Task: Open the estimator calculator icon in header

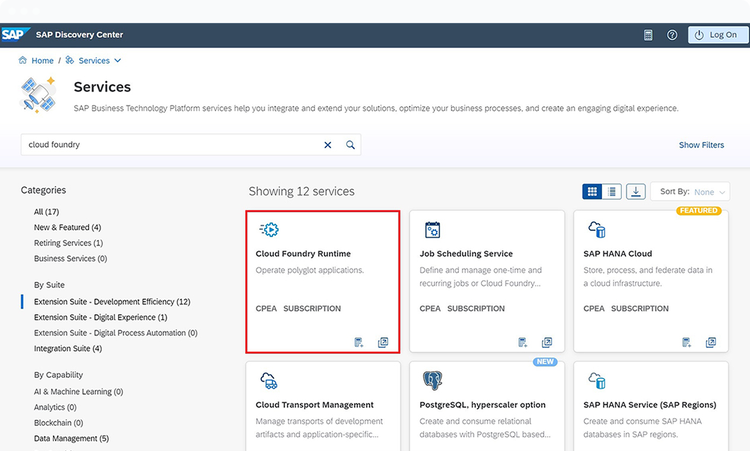Action: tap(648, 35)
